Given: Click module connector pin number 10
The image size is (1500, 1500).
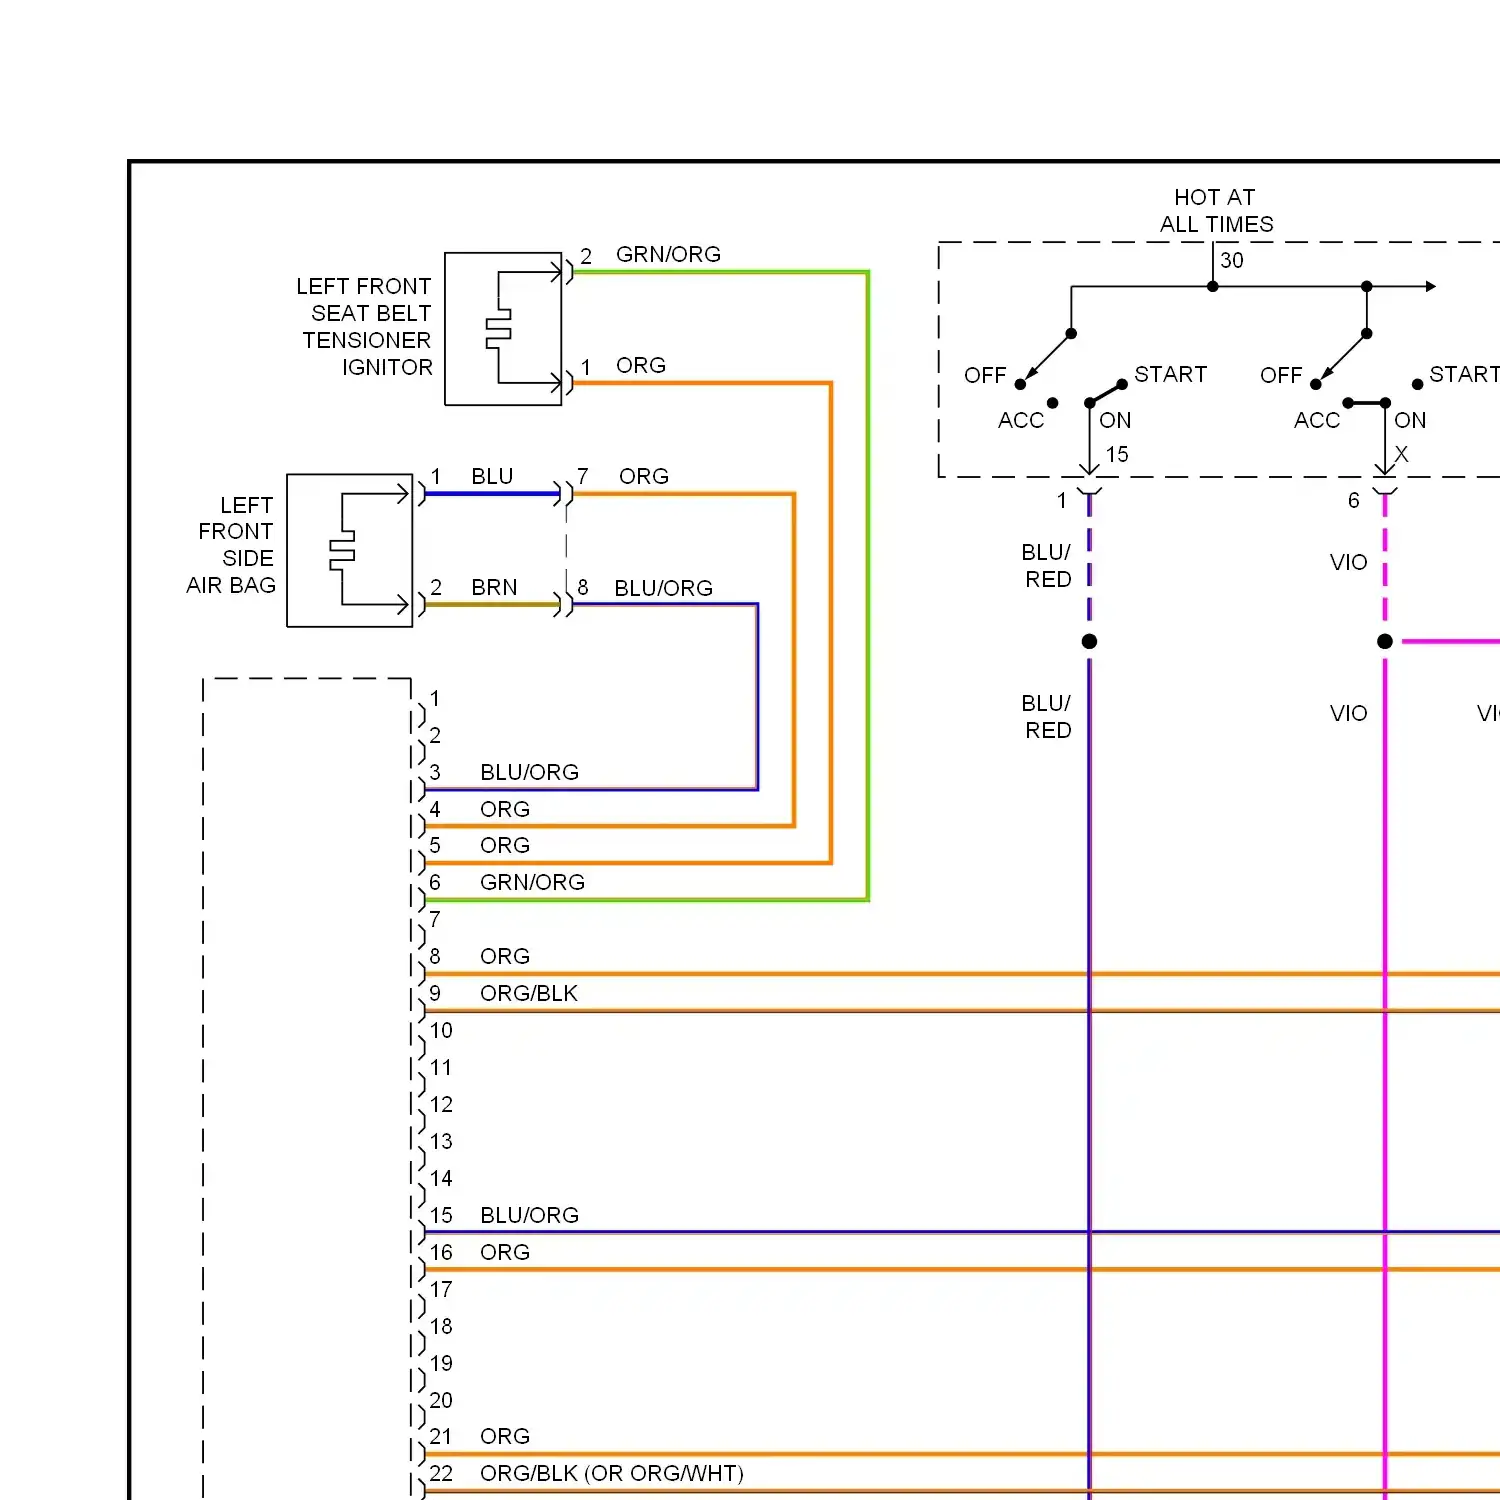Looking at the screenshot, I should pyautogui.click(x=441, y=1031).
